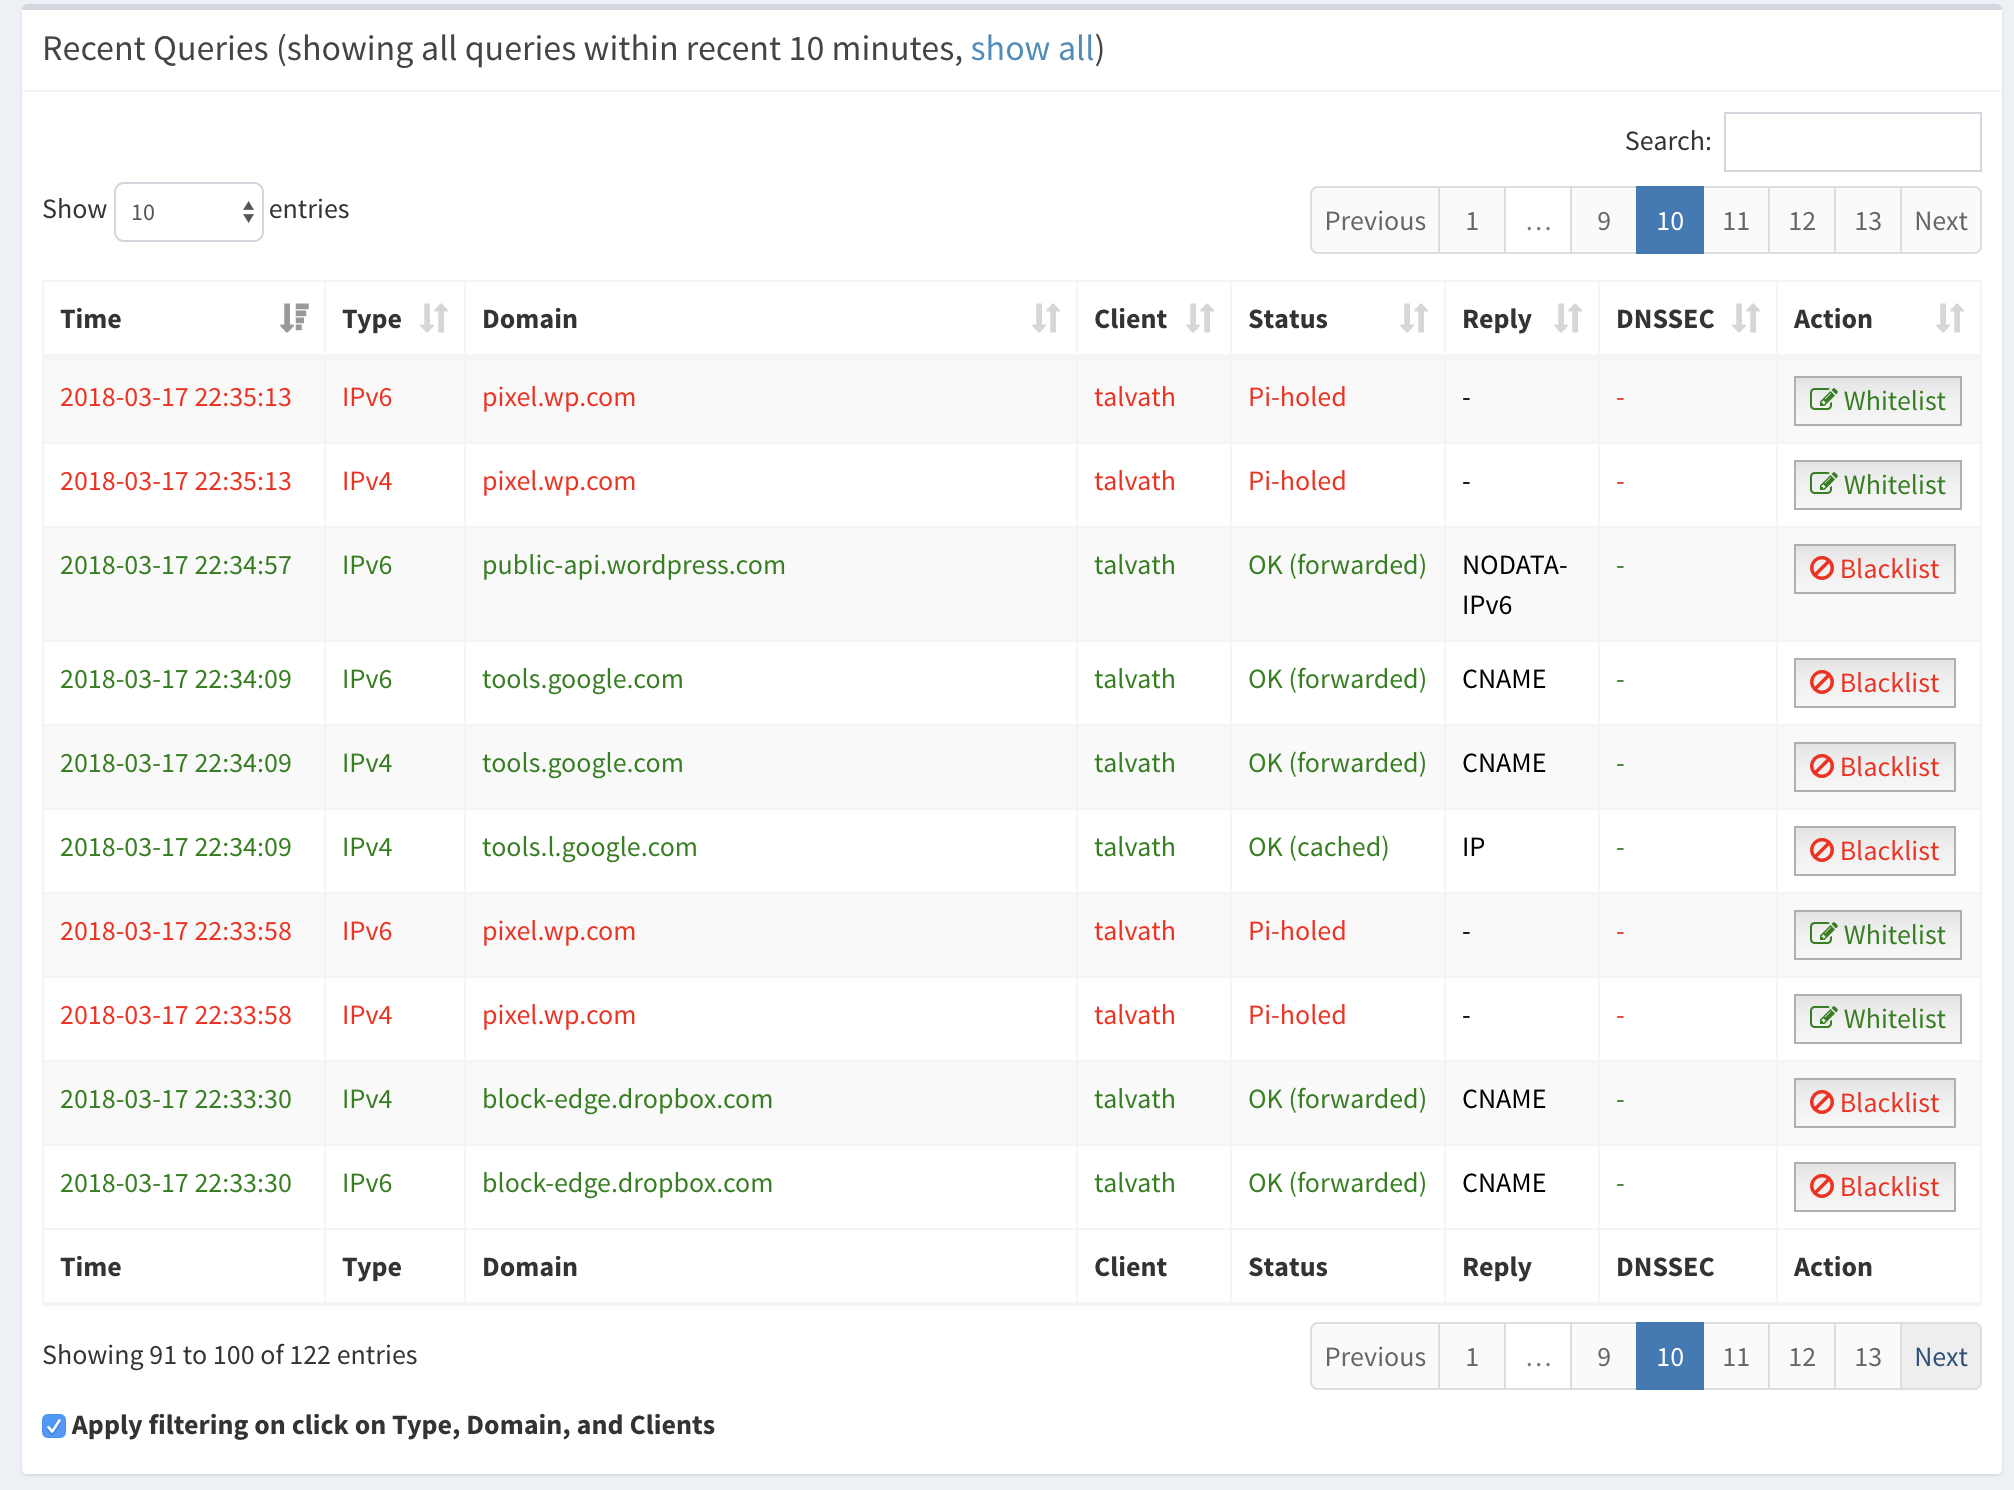Open page 1 in bottom pagination
Image resolution: width=2014 pixels, height=1490 pixels.
click(1472, 1356)
